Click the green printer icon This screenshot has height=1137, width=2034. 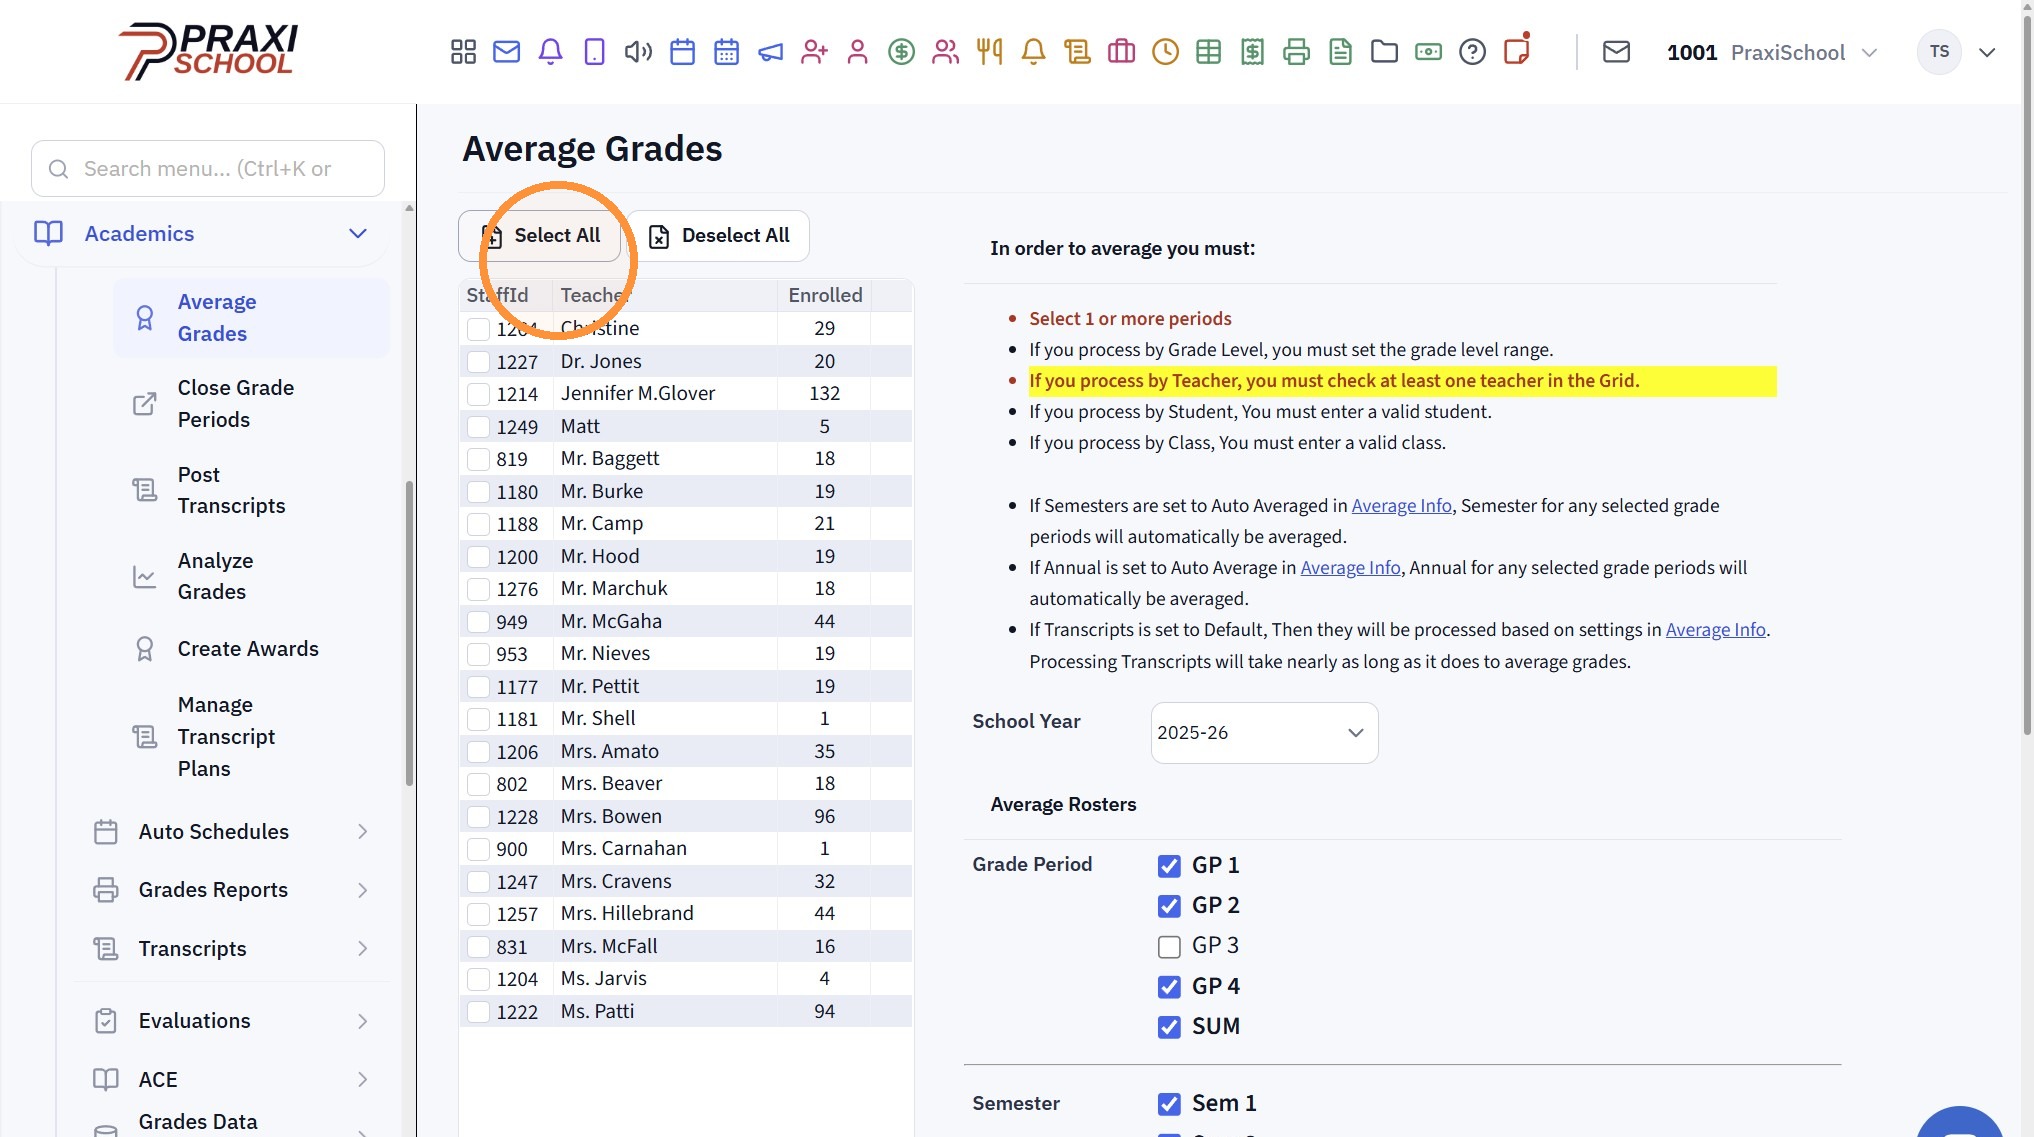click(x=1297, y=52)
